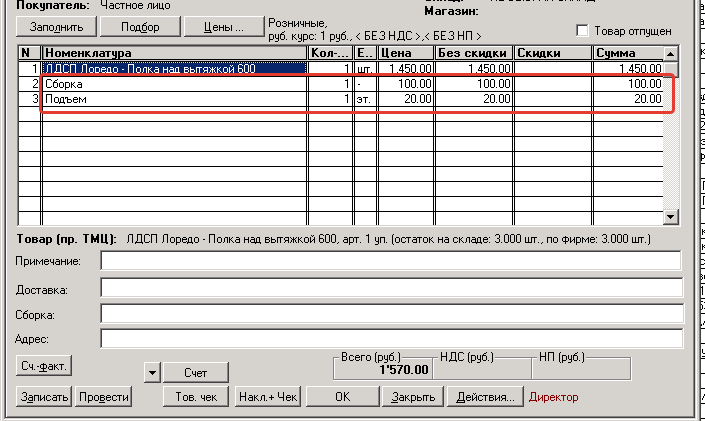705x421 pixels.
Task: Click the Номенклатура column header
Action: pyautogui.click(x=174, y=52)
